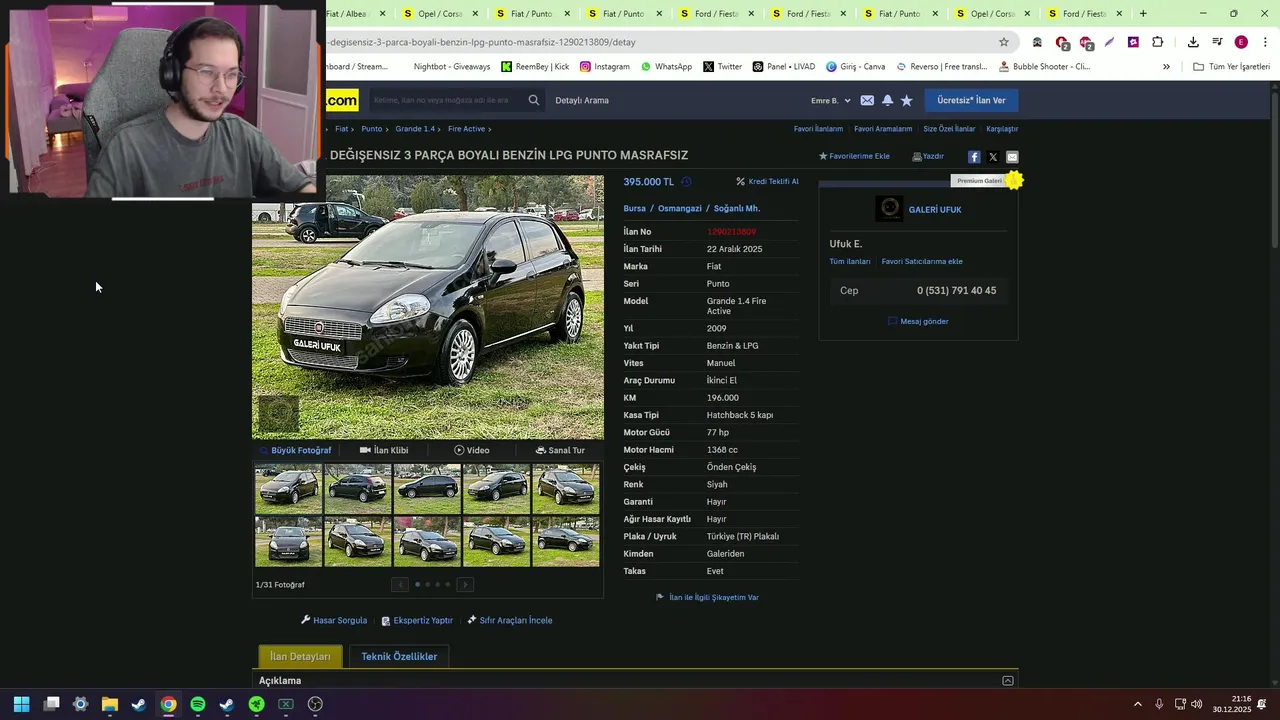
Task: Open notifications bell icon in site header
Action: (x=887, y=100)
